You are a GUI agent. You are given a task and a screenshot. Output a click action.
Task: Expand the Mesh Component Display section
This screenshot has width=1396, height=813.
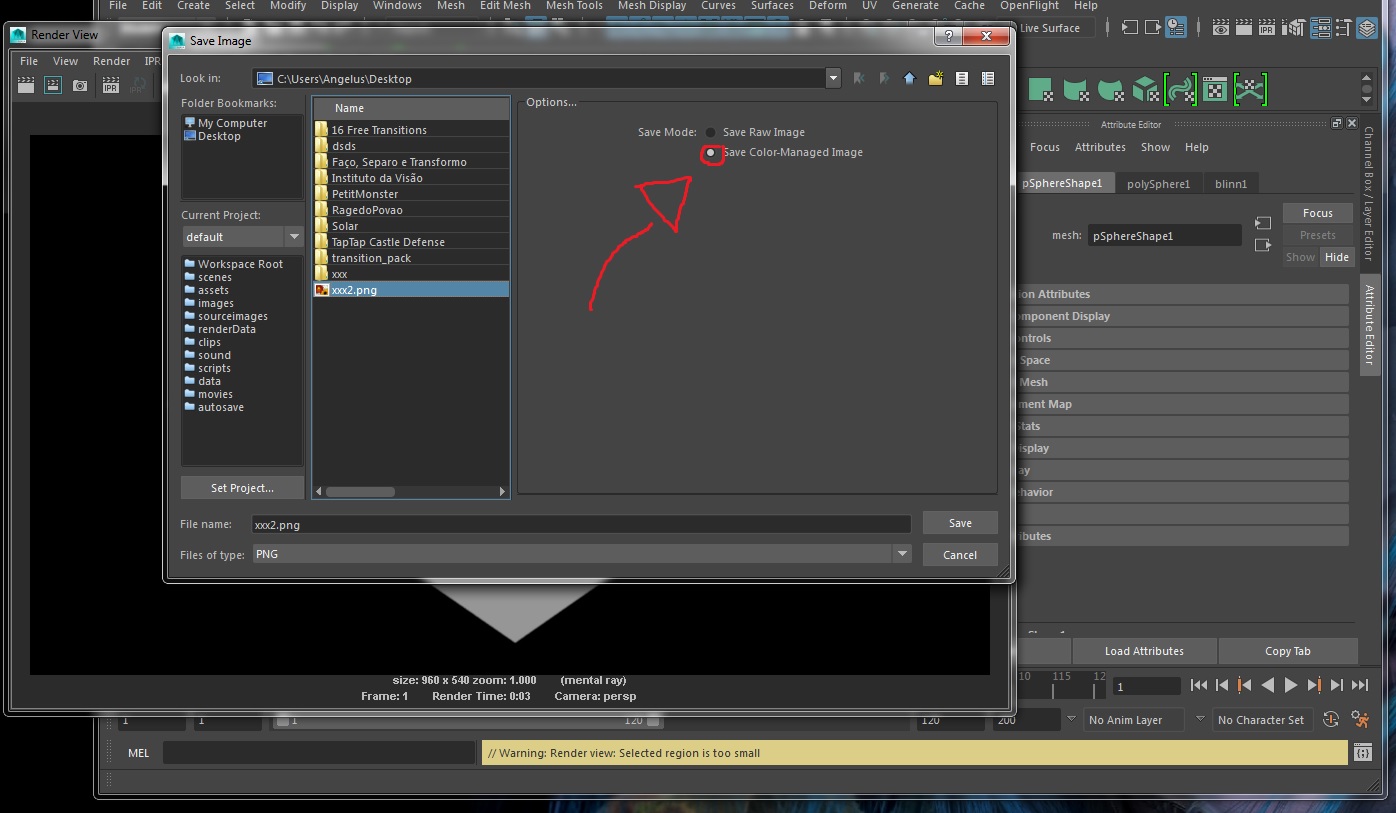tap(1180, 316)
